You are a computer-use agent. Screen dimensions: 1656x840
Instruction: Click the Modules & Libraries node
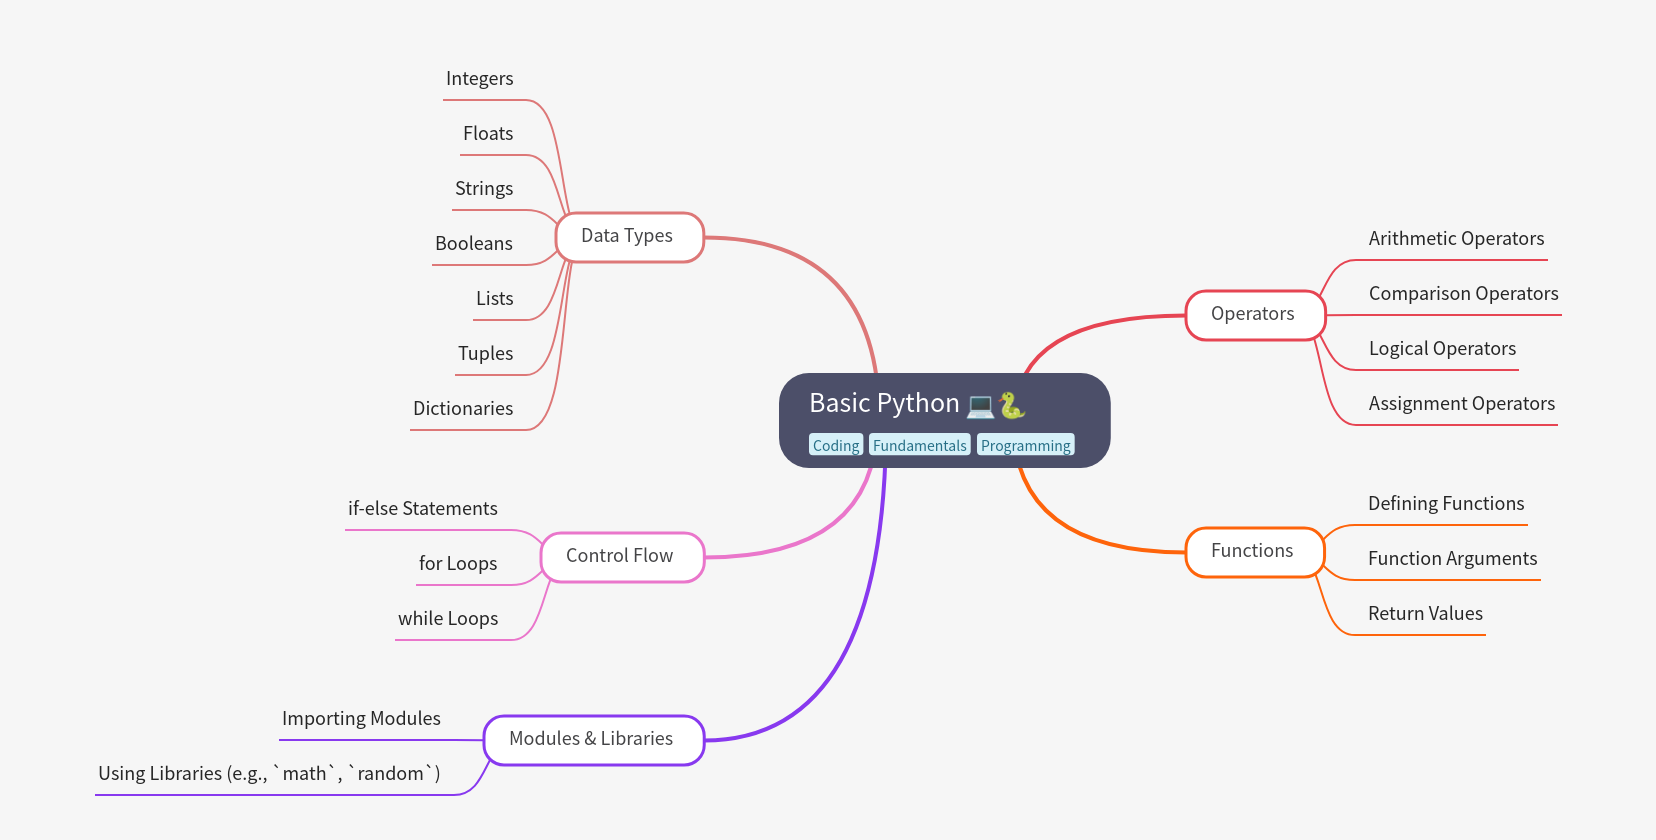tap(593, 740)
